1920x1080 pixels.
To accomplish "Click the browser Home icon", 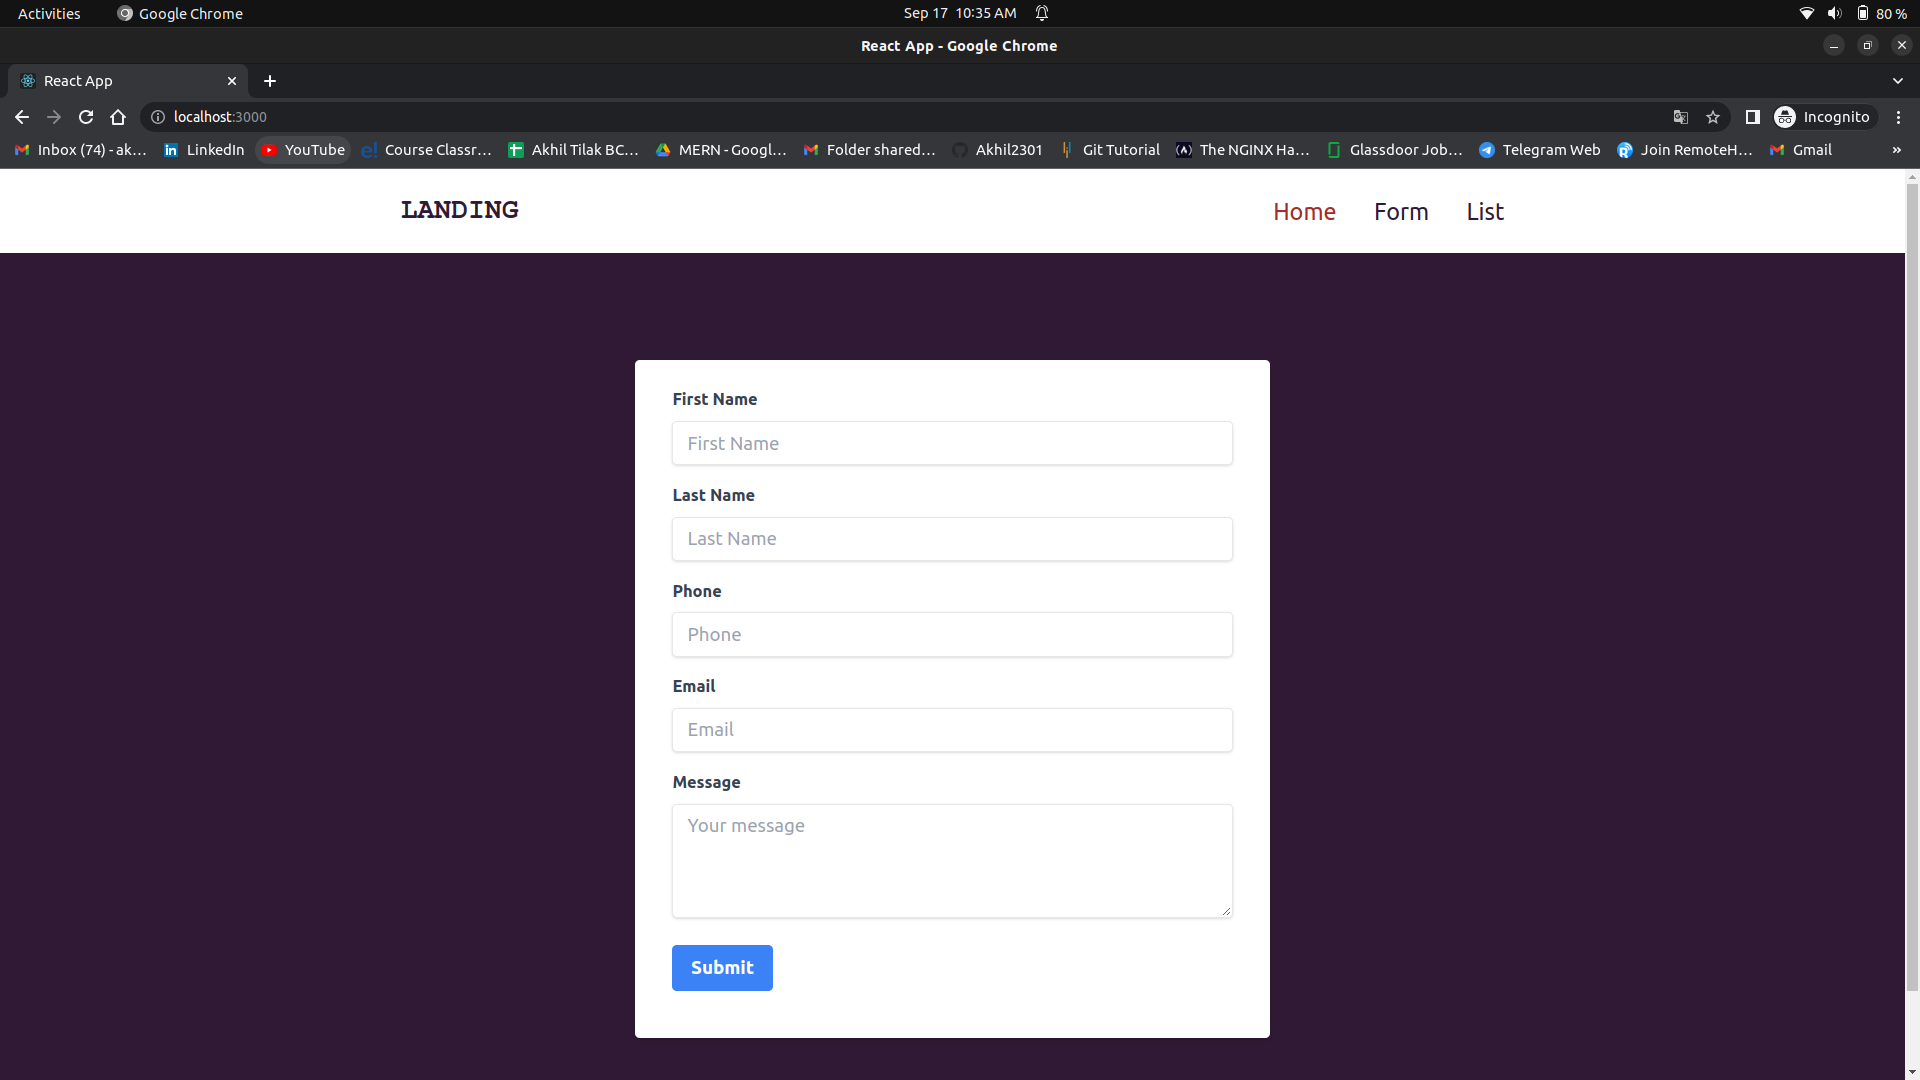I will coord(118,117).
